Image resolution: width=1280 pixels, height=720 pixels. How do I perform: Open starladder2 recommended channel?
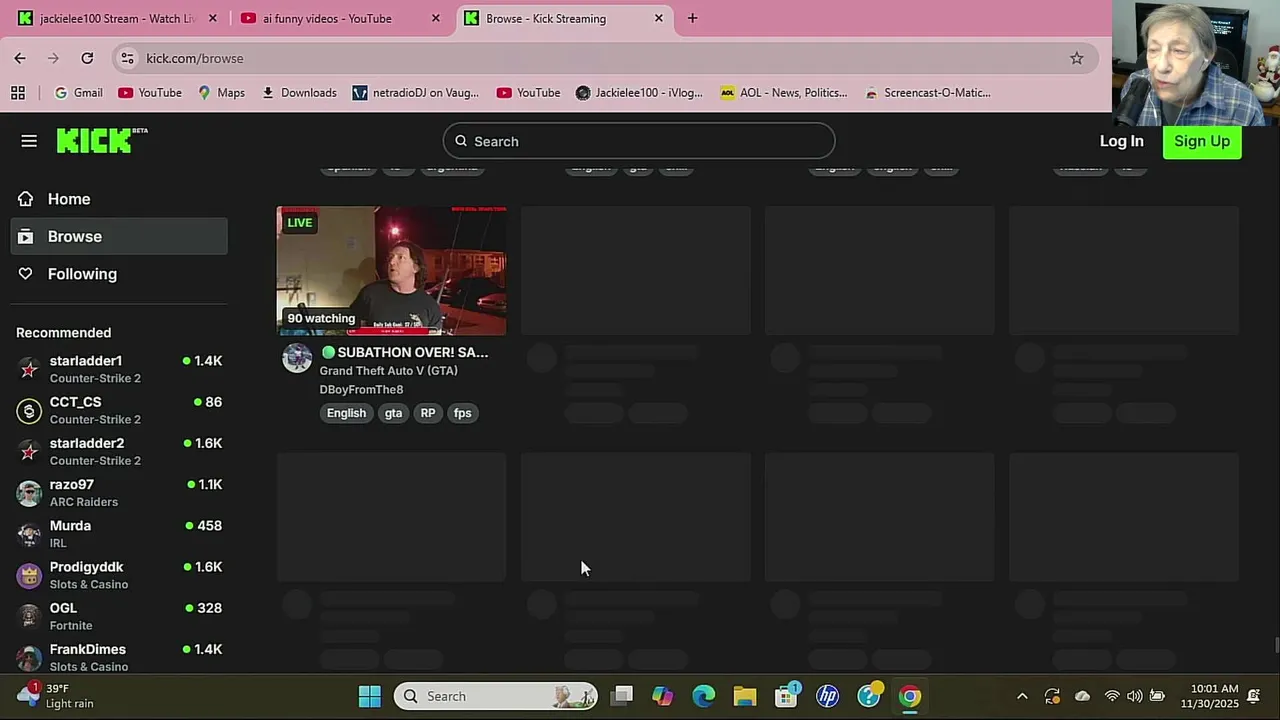[119, 451]
